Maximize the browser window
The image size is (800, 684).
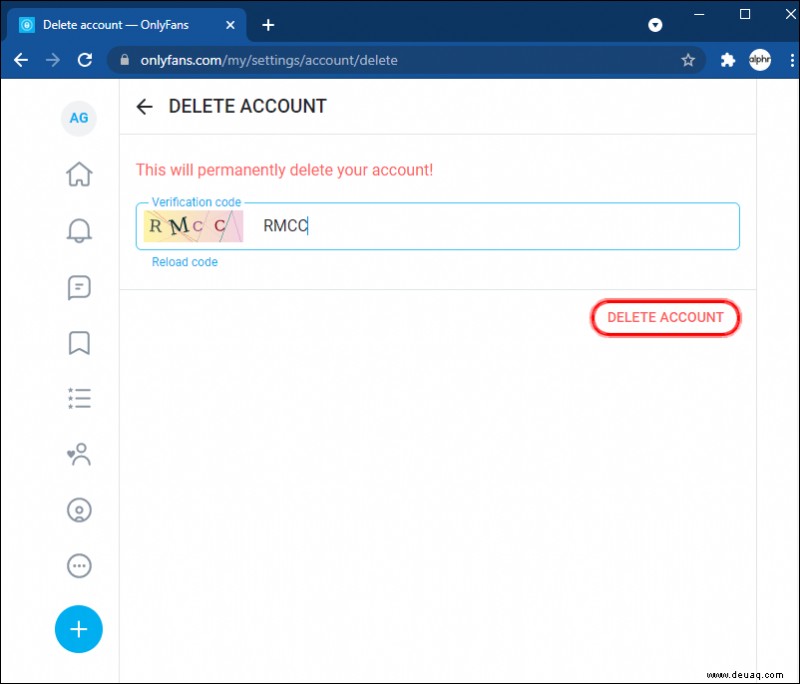(745, 14)
